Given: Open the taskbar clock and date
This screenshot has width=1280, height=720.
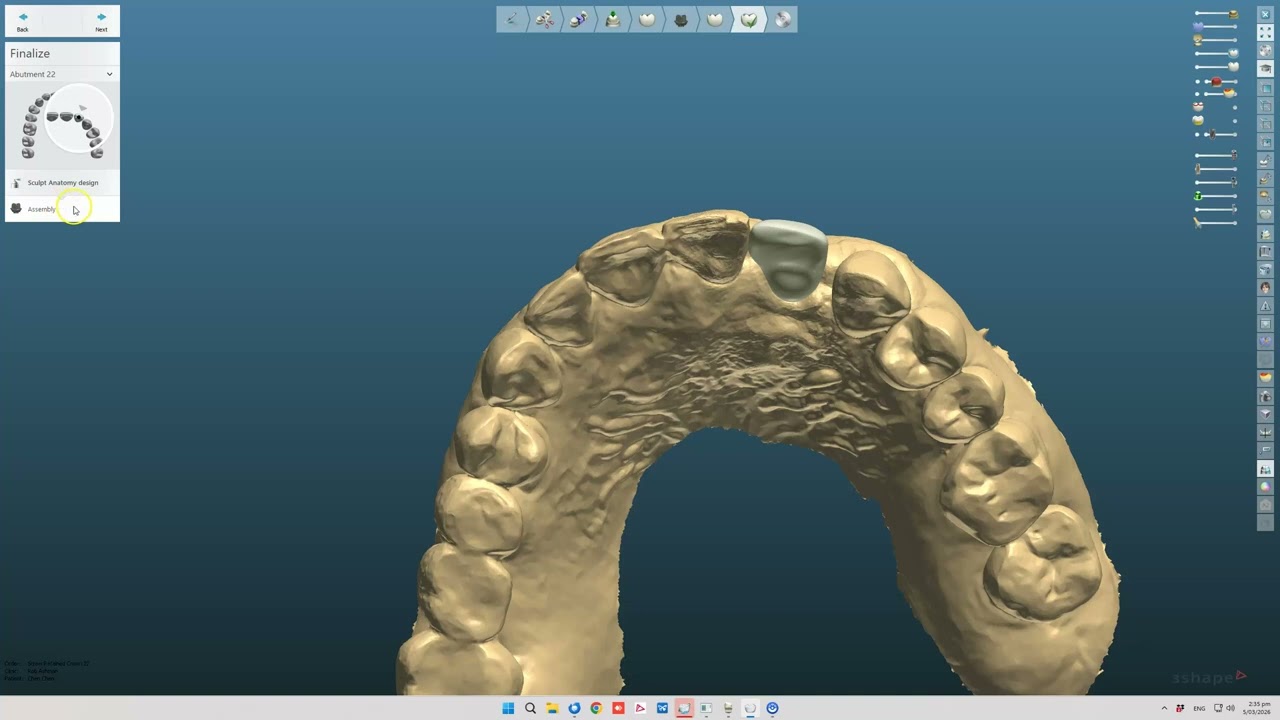Looking at the screenshot, I should 1257,708.
